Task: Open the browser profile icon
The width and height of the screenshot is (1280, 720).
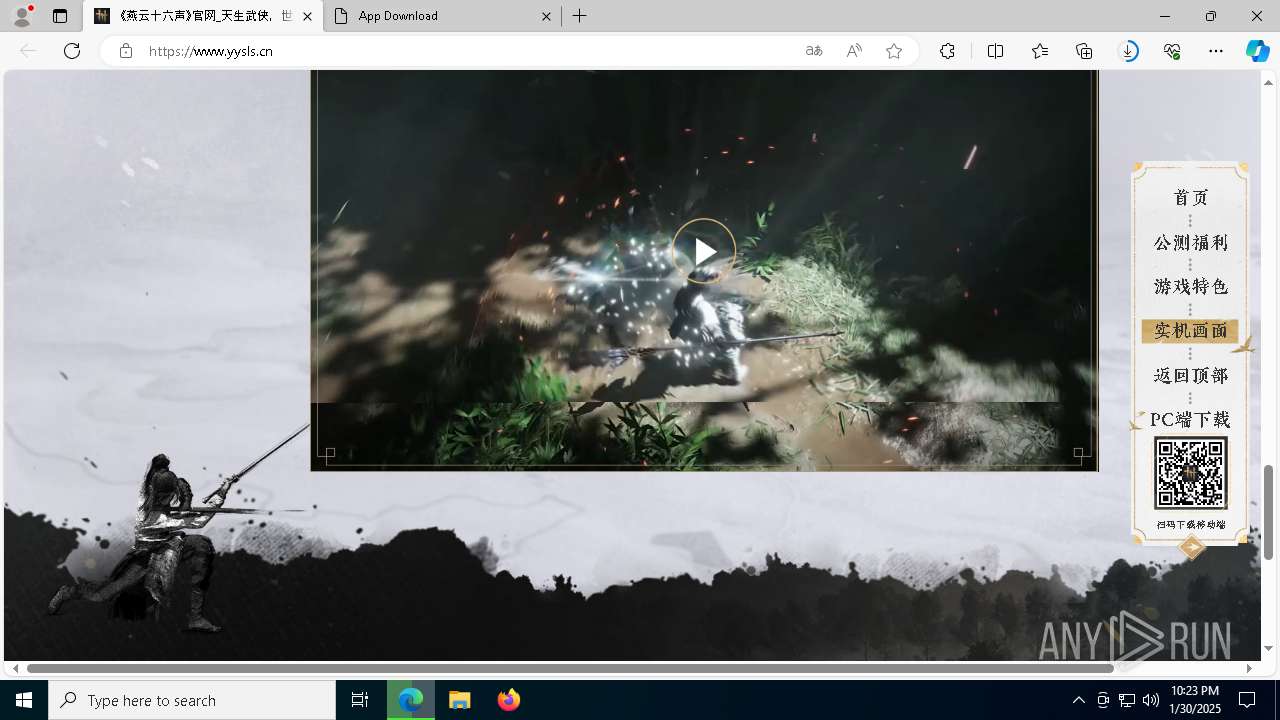Action: click(x=21, y=16)
